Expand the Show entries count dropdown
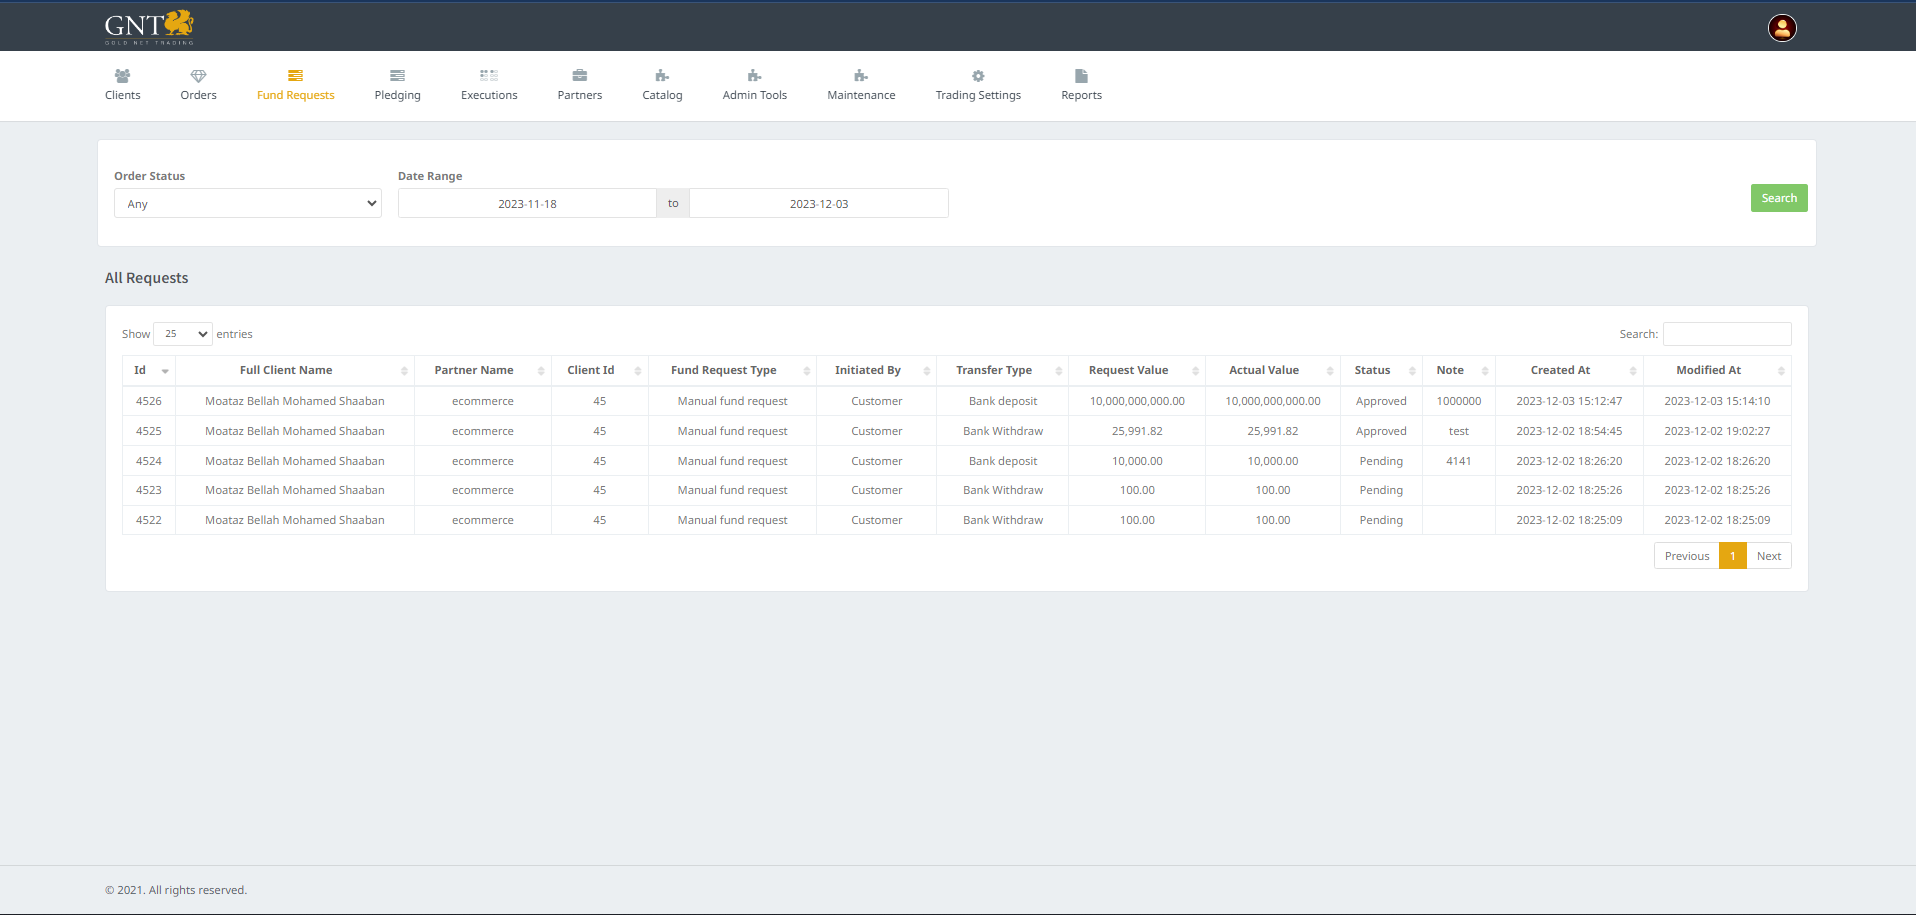The height and width of the screenshot is (915, 1916). 183,334
